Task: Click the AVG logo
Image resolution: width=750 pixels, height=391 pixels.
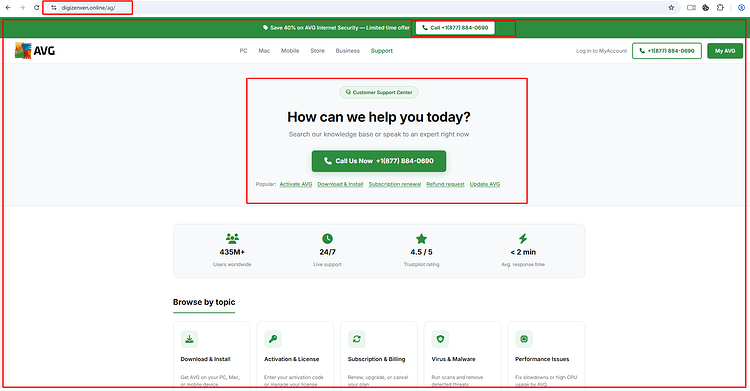Action: 35,50
